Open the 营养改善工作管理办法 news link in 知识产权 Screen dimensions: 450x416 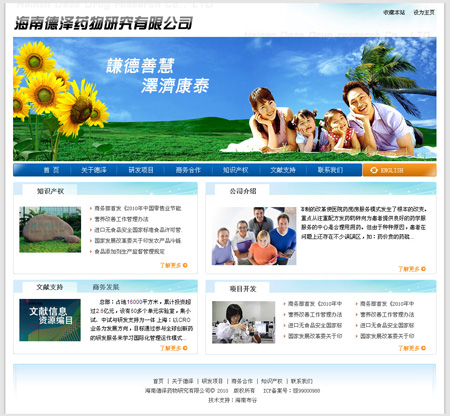pyautogui.click(x=121, y=219)
